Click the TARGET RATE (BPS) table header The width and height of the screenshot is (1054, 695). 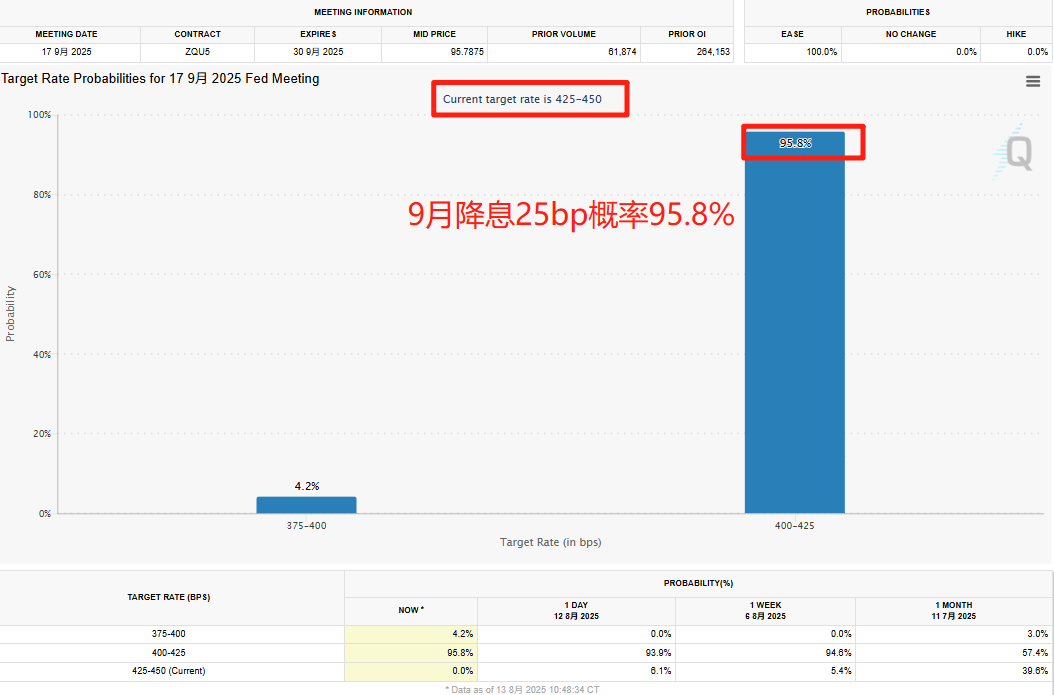[x=169, y=597]
